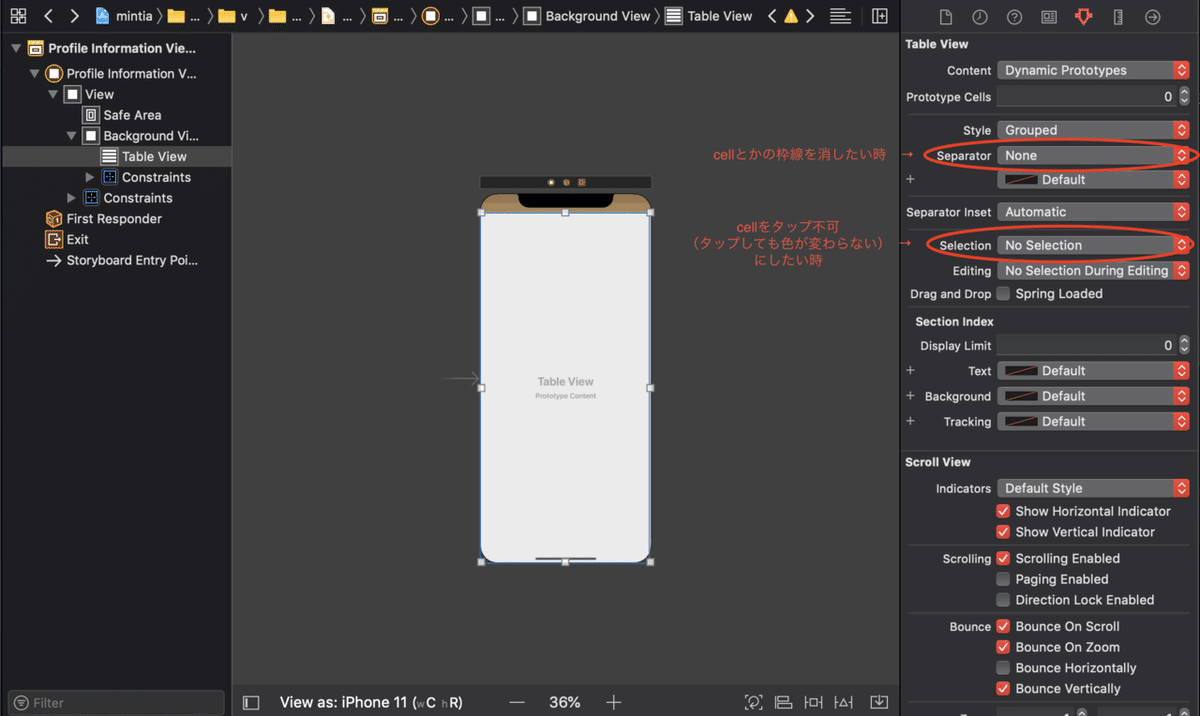Click Prototype Cells stepper
Image resolution: width=1200 pixels, height=716 pixels.
point(1184,97)
